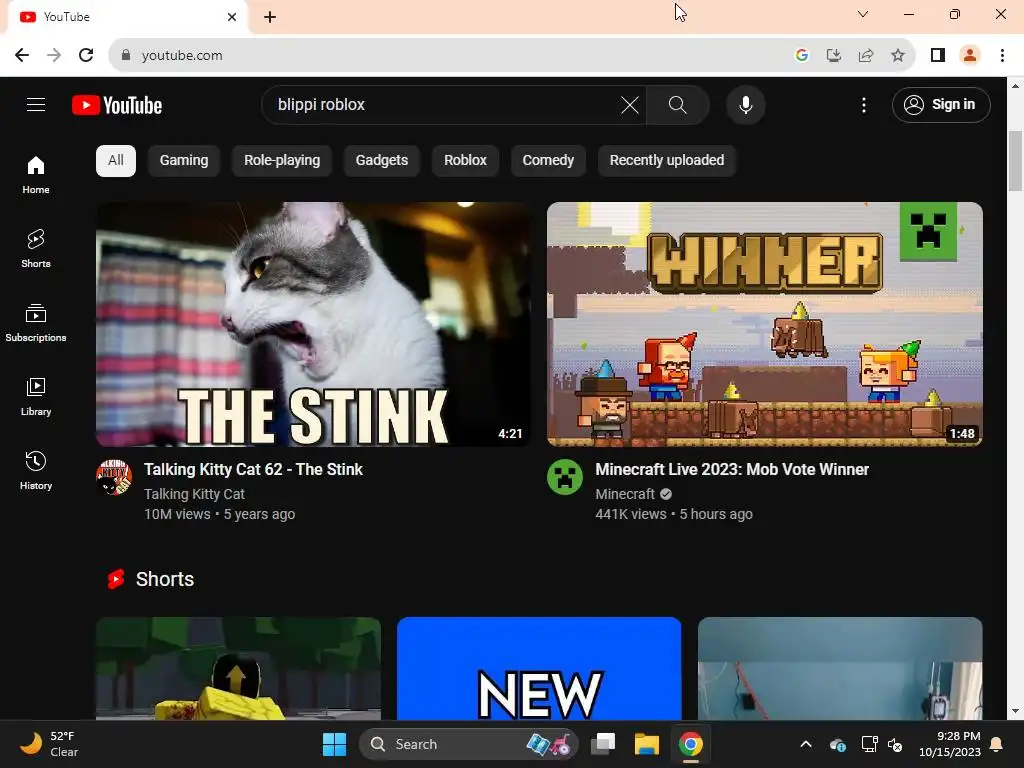Click the muted volume tray icon
Screen dimensions: 1024x768
895,744
